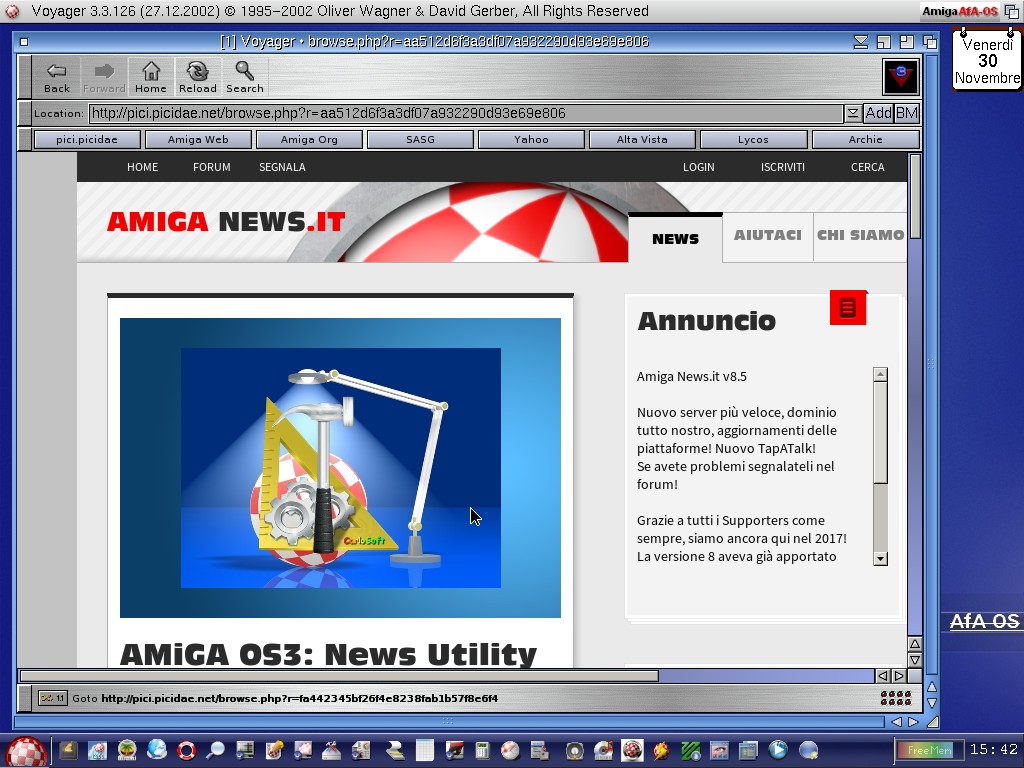Click the red menu icon beside Annuncio

coord(847,308)
